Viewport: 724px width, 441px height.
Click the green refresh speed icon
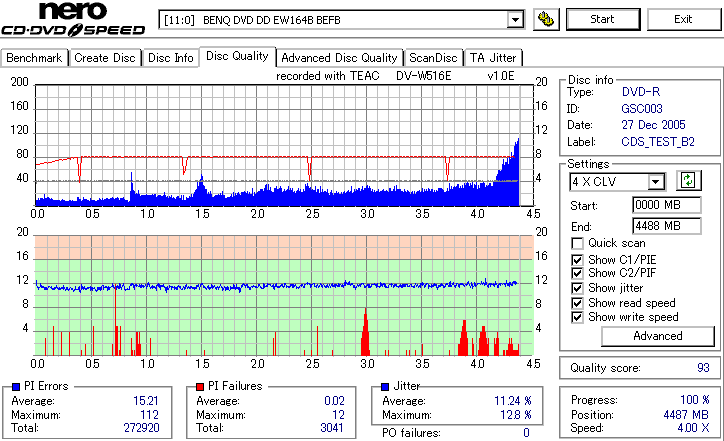coord(688,181)
